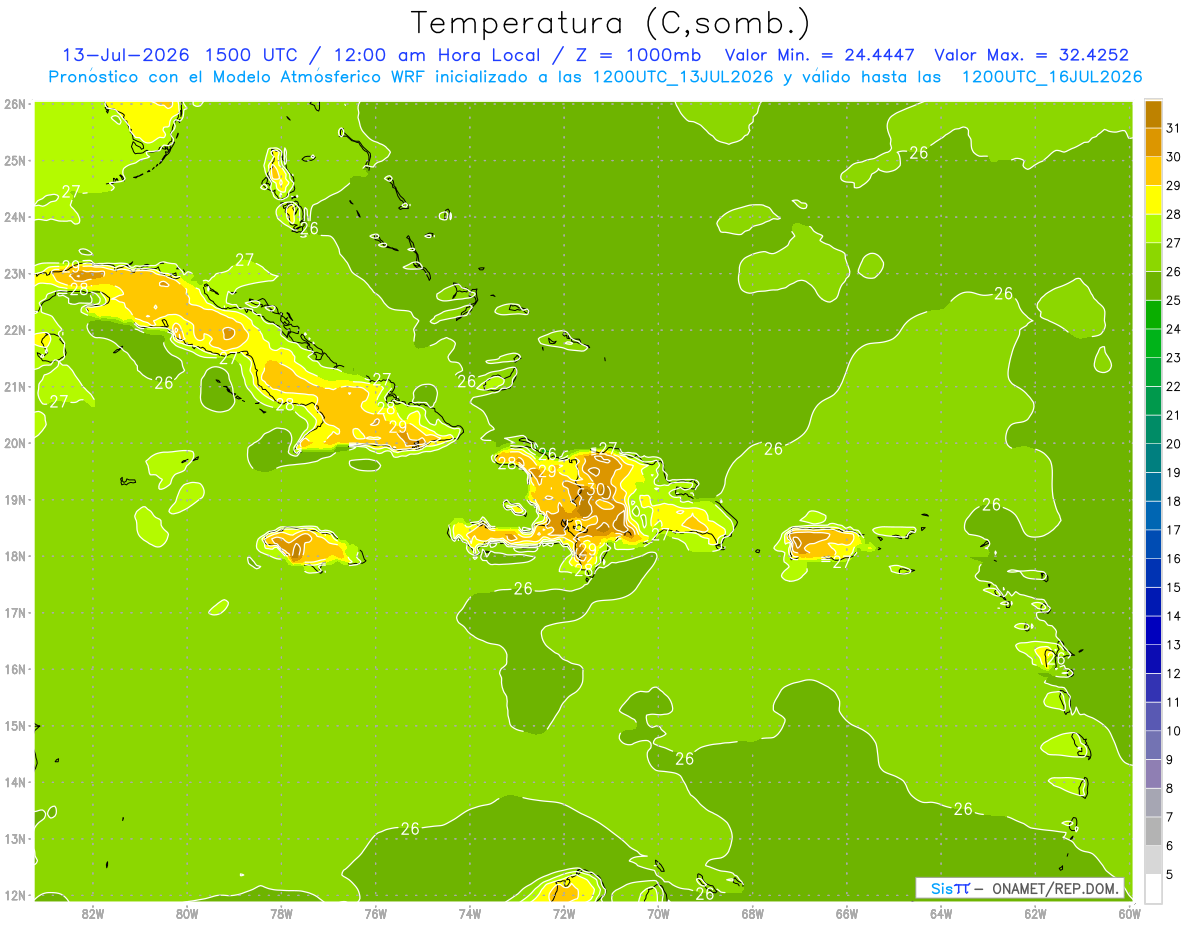Select "Valor Min. = 24.4447"
1200x927 pixels.
pos(820,55)
